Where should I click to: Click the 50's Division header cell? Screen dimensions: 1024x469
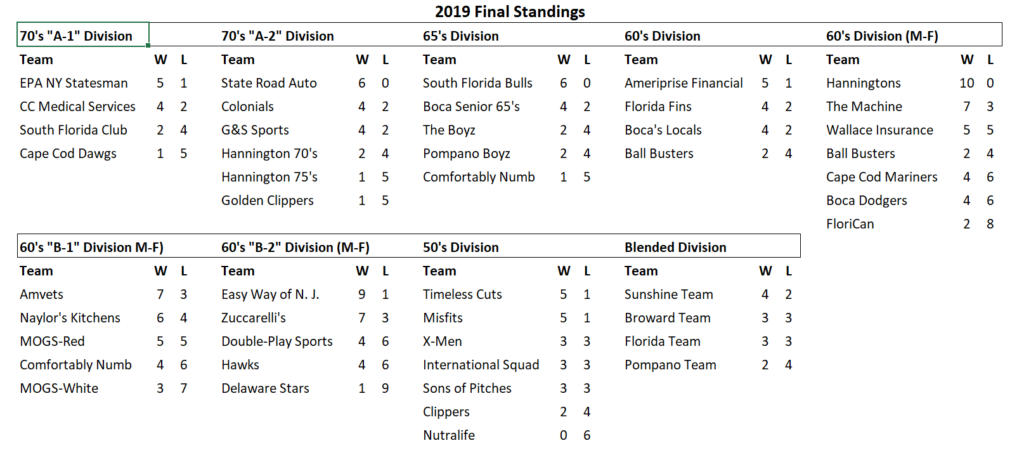tap(460, 247)
